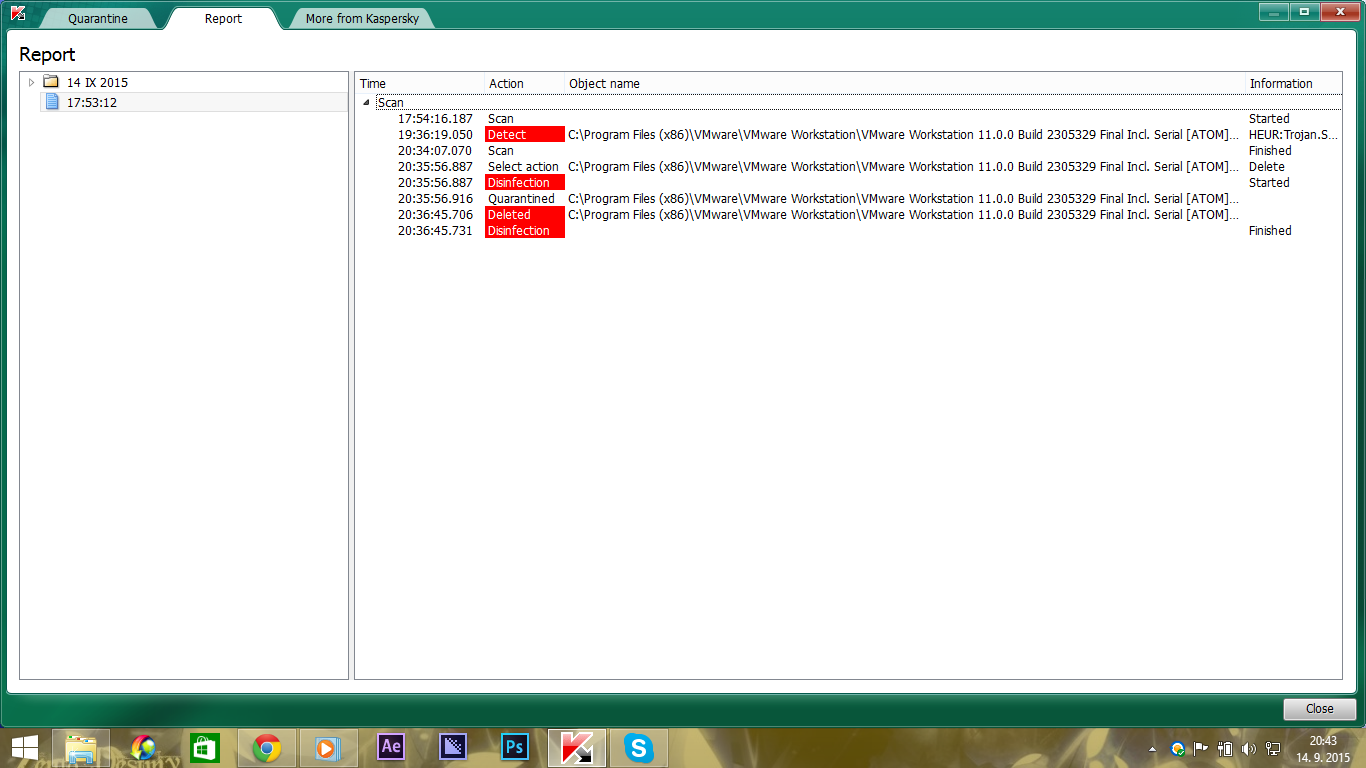Click Disinfection cell at 20:36:45.731
Image resolution: width=1366 pixels, height=768 pixels.
click(x=525, y=231)
